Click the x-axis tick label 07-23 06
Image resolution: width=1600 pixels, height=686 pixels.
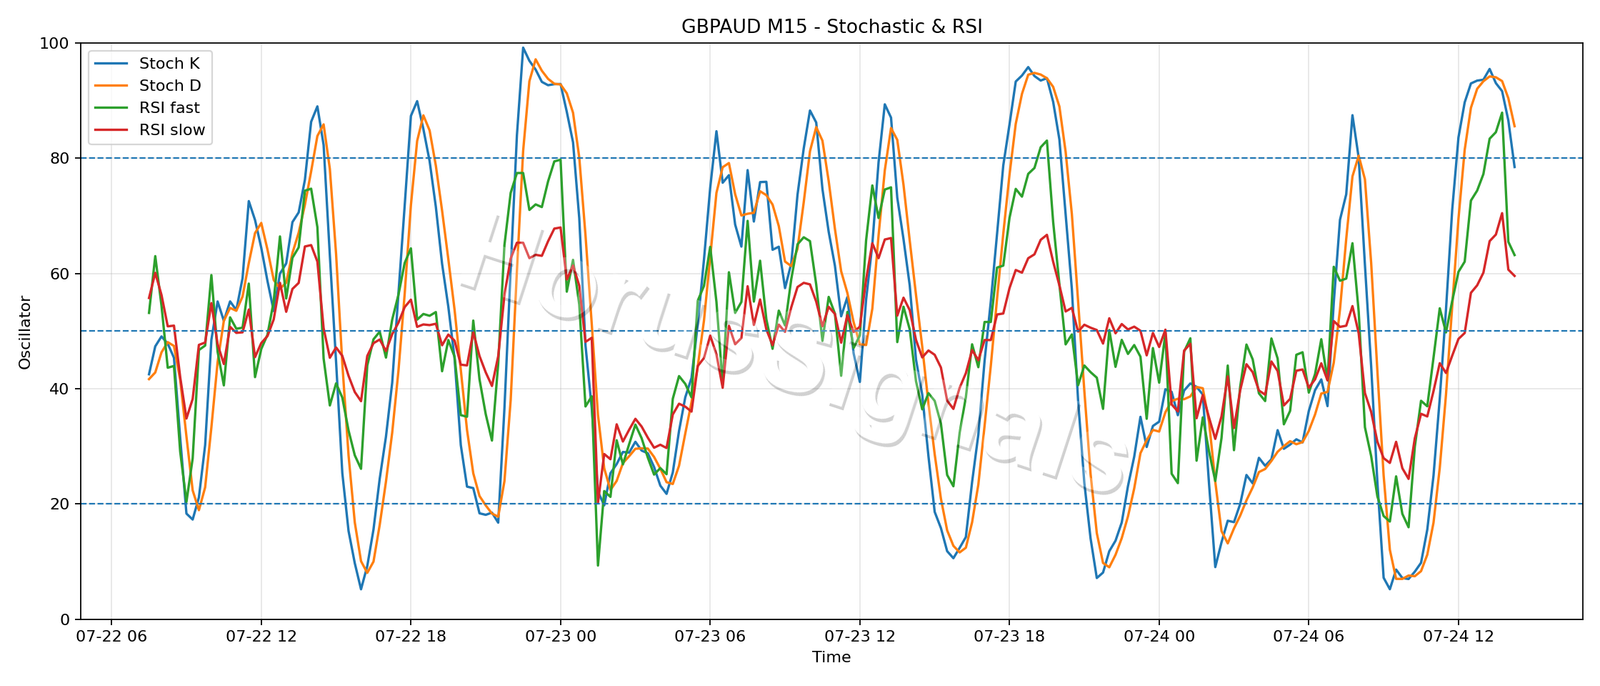tap(710, 636)
